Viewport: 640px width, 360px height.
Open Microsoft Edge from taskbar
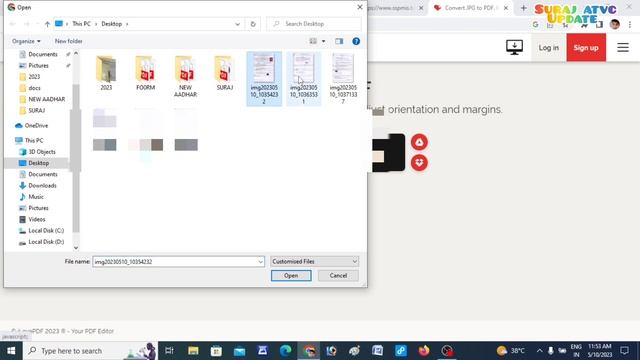point(286,351)
